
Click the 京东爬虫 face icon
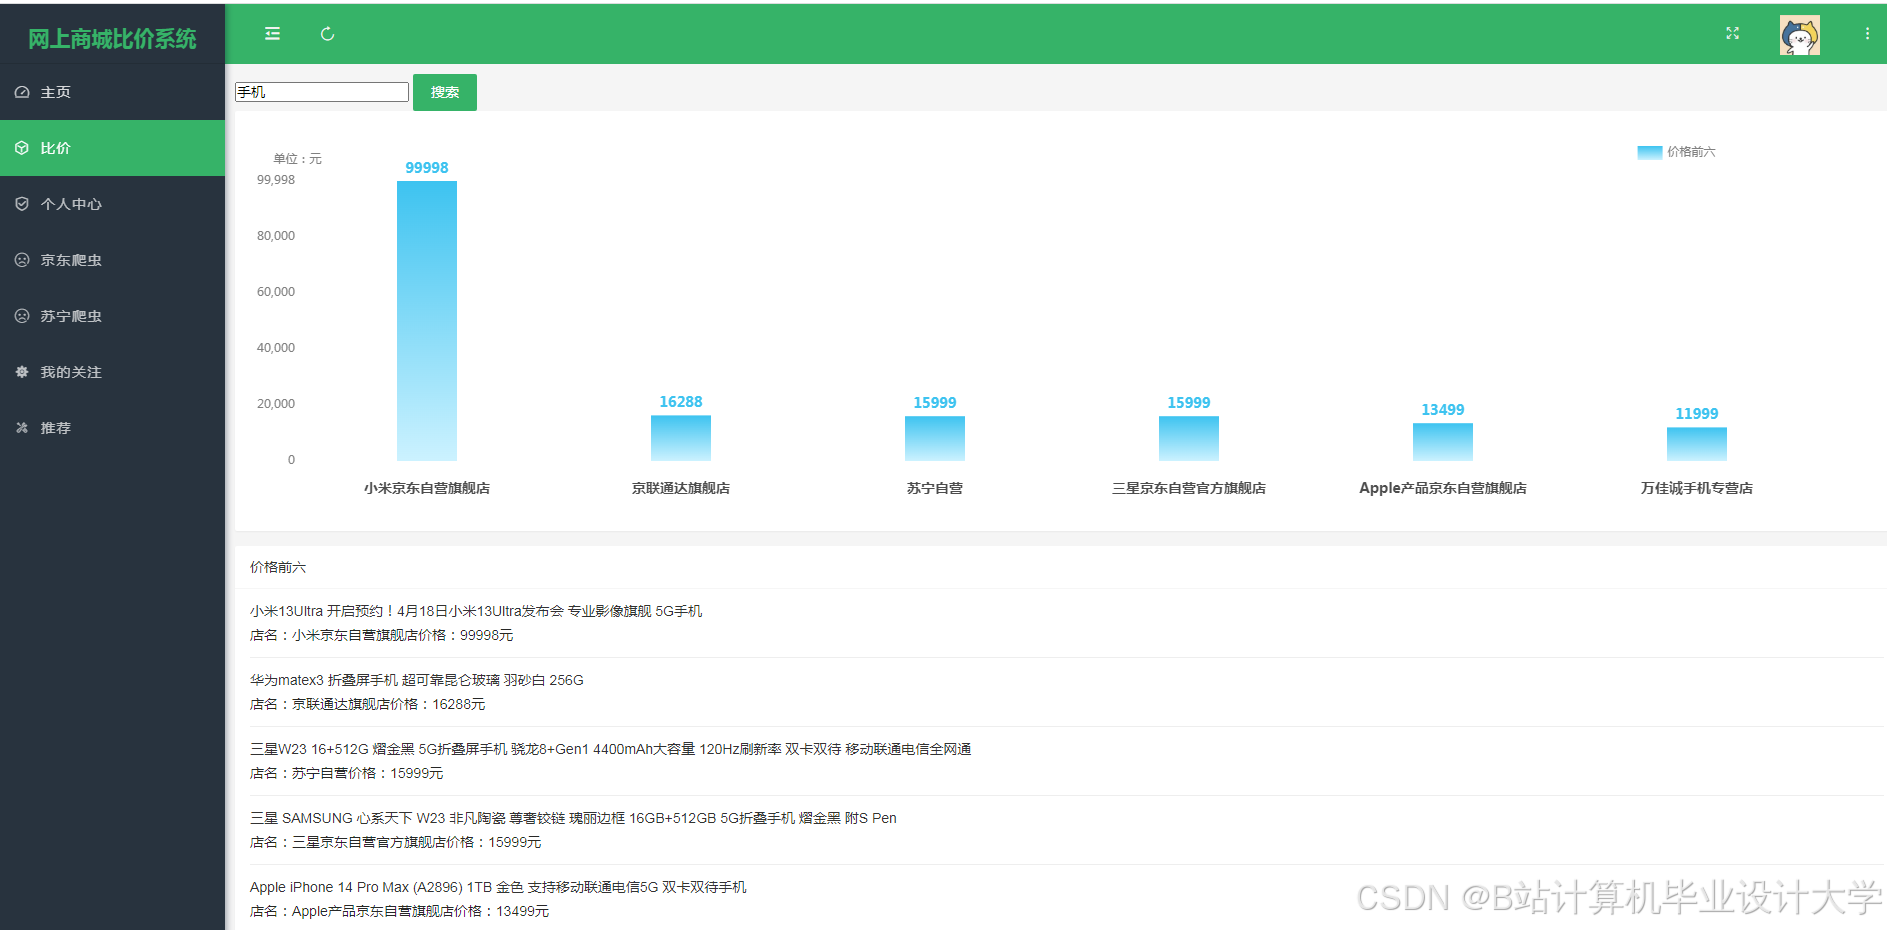[x=22, y=260]
